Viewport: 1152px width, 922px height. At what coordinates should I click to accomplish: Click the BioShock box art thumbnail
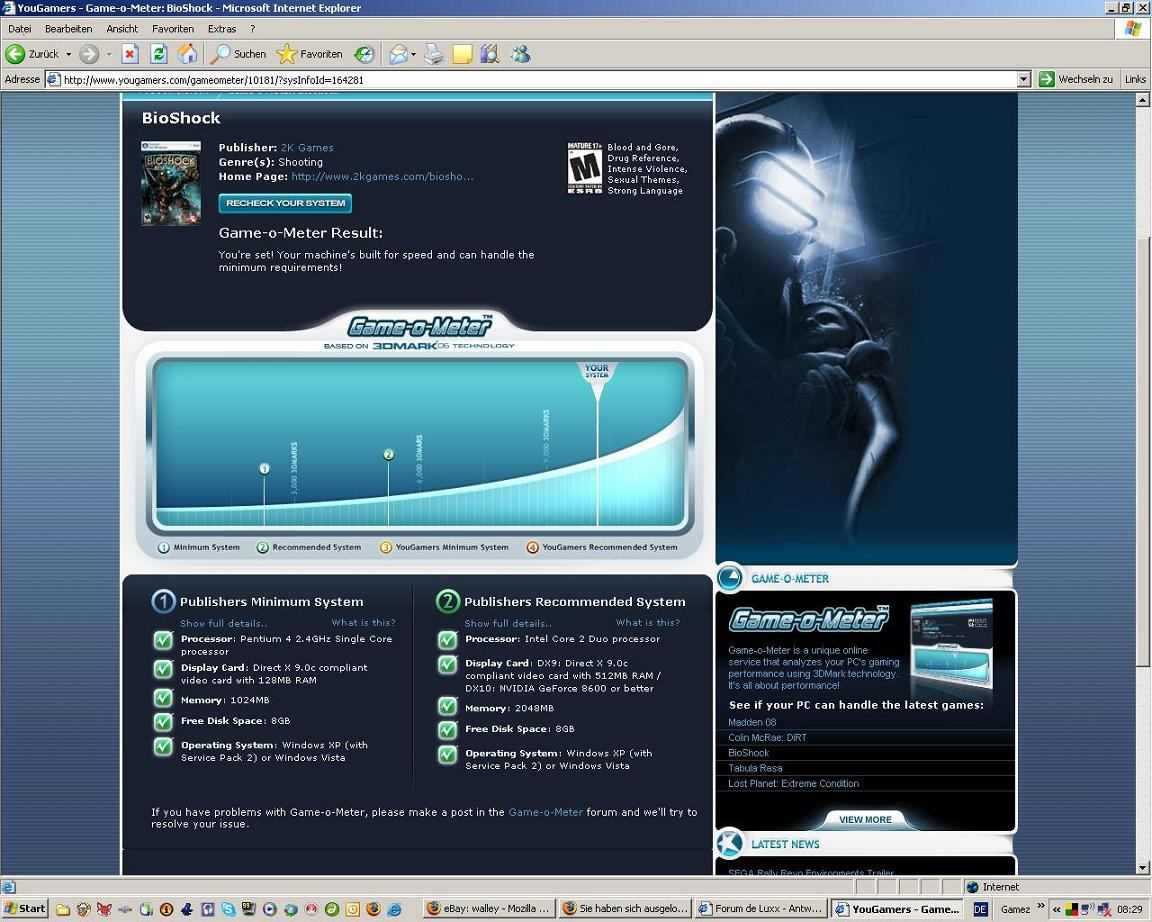coord(171,183)
